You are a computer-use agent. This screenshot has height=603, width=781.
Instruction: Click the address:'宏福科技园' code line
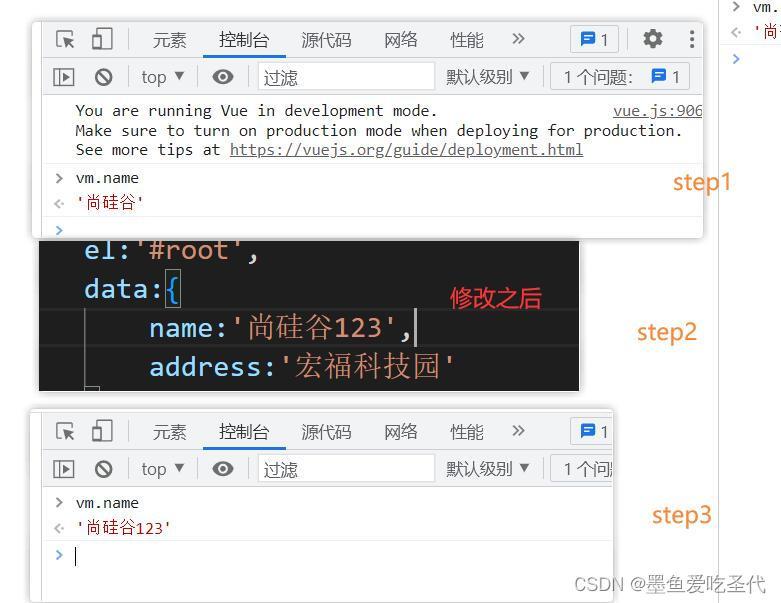tap(301, 366)
